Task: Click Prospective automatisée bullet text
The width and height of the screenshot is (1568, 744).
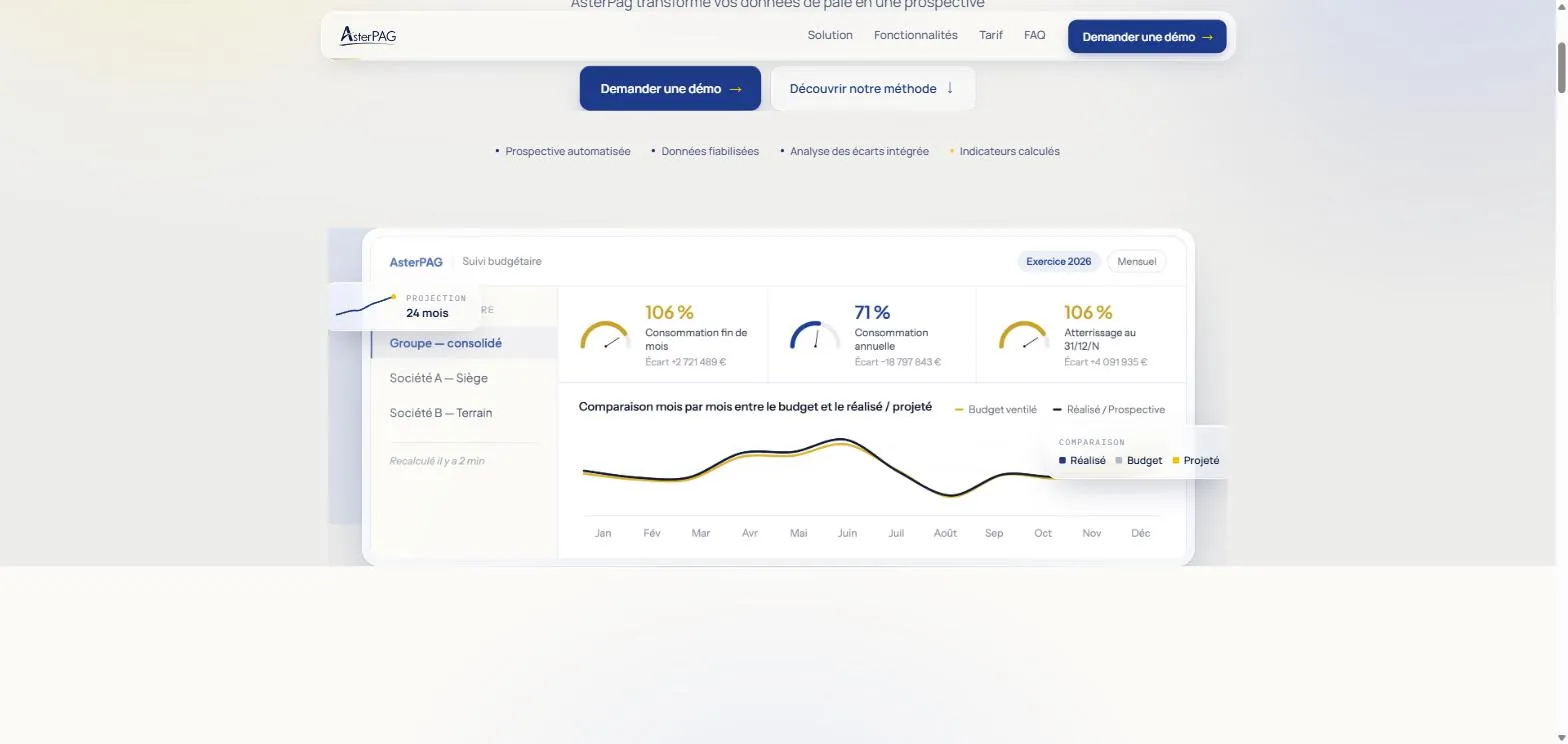Action: click(x=568, y=151)
